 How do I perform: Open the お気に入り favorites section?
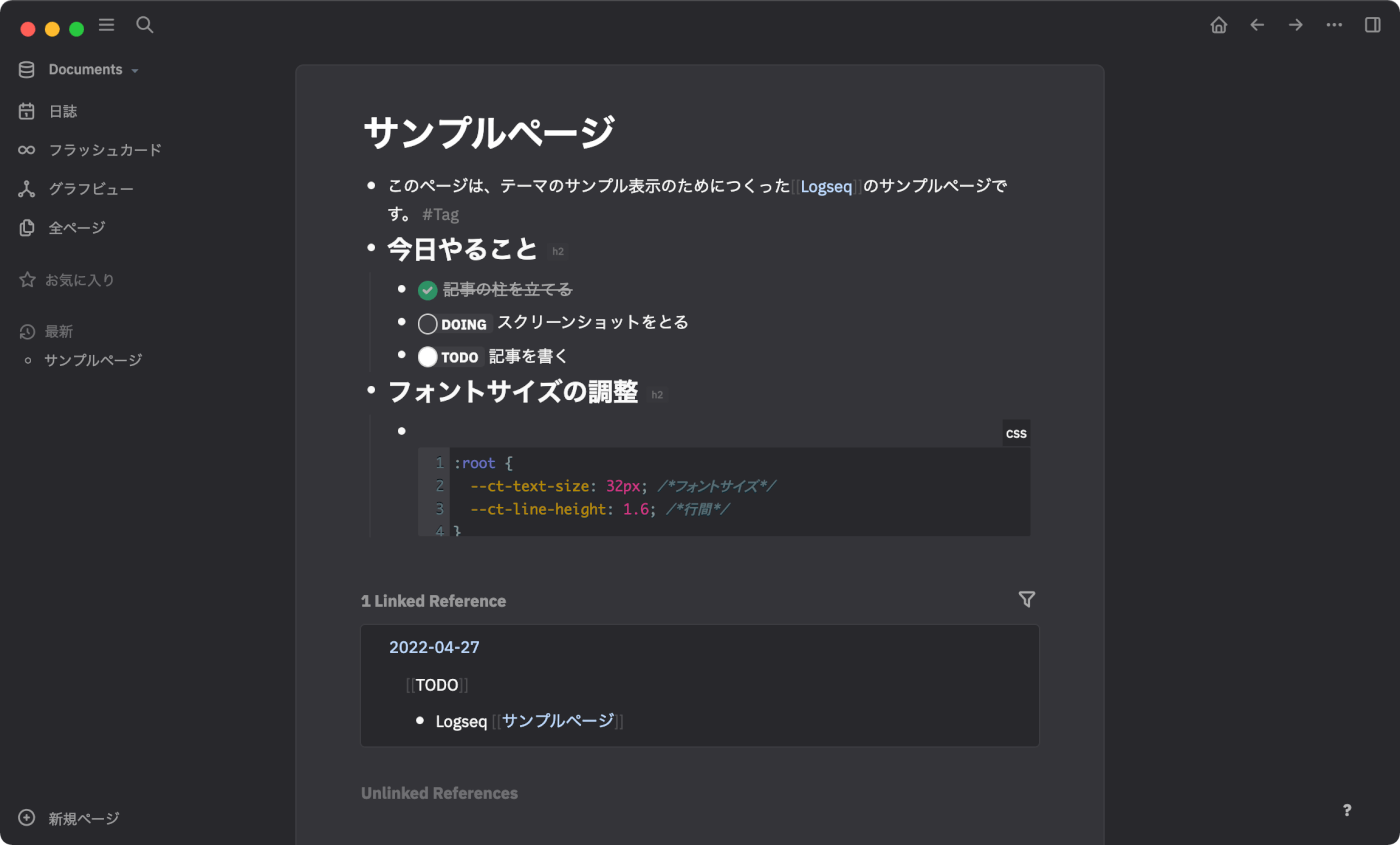point(80,279)
